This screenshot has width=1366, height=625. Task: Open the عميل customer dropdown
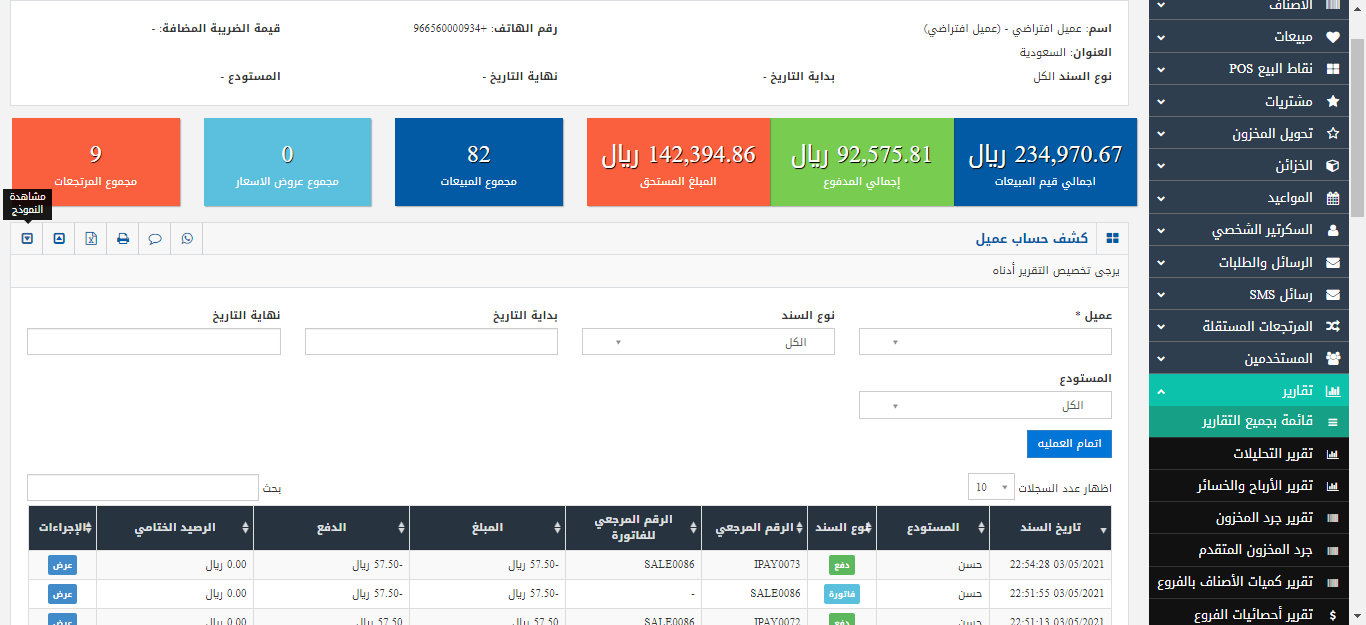(984, 342)
